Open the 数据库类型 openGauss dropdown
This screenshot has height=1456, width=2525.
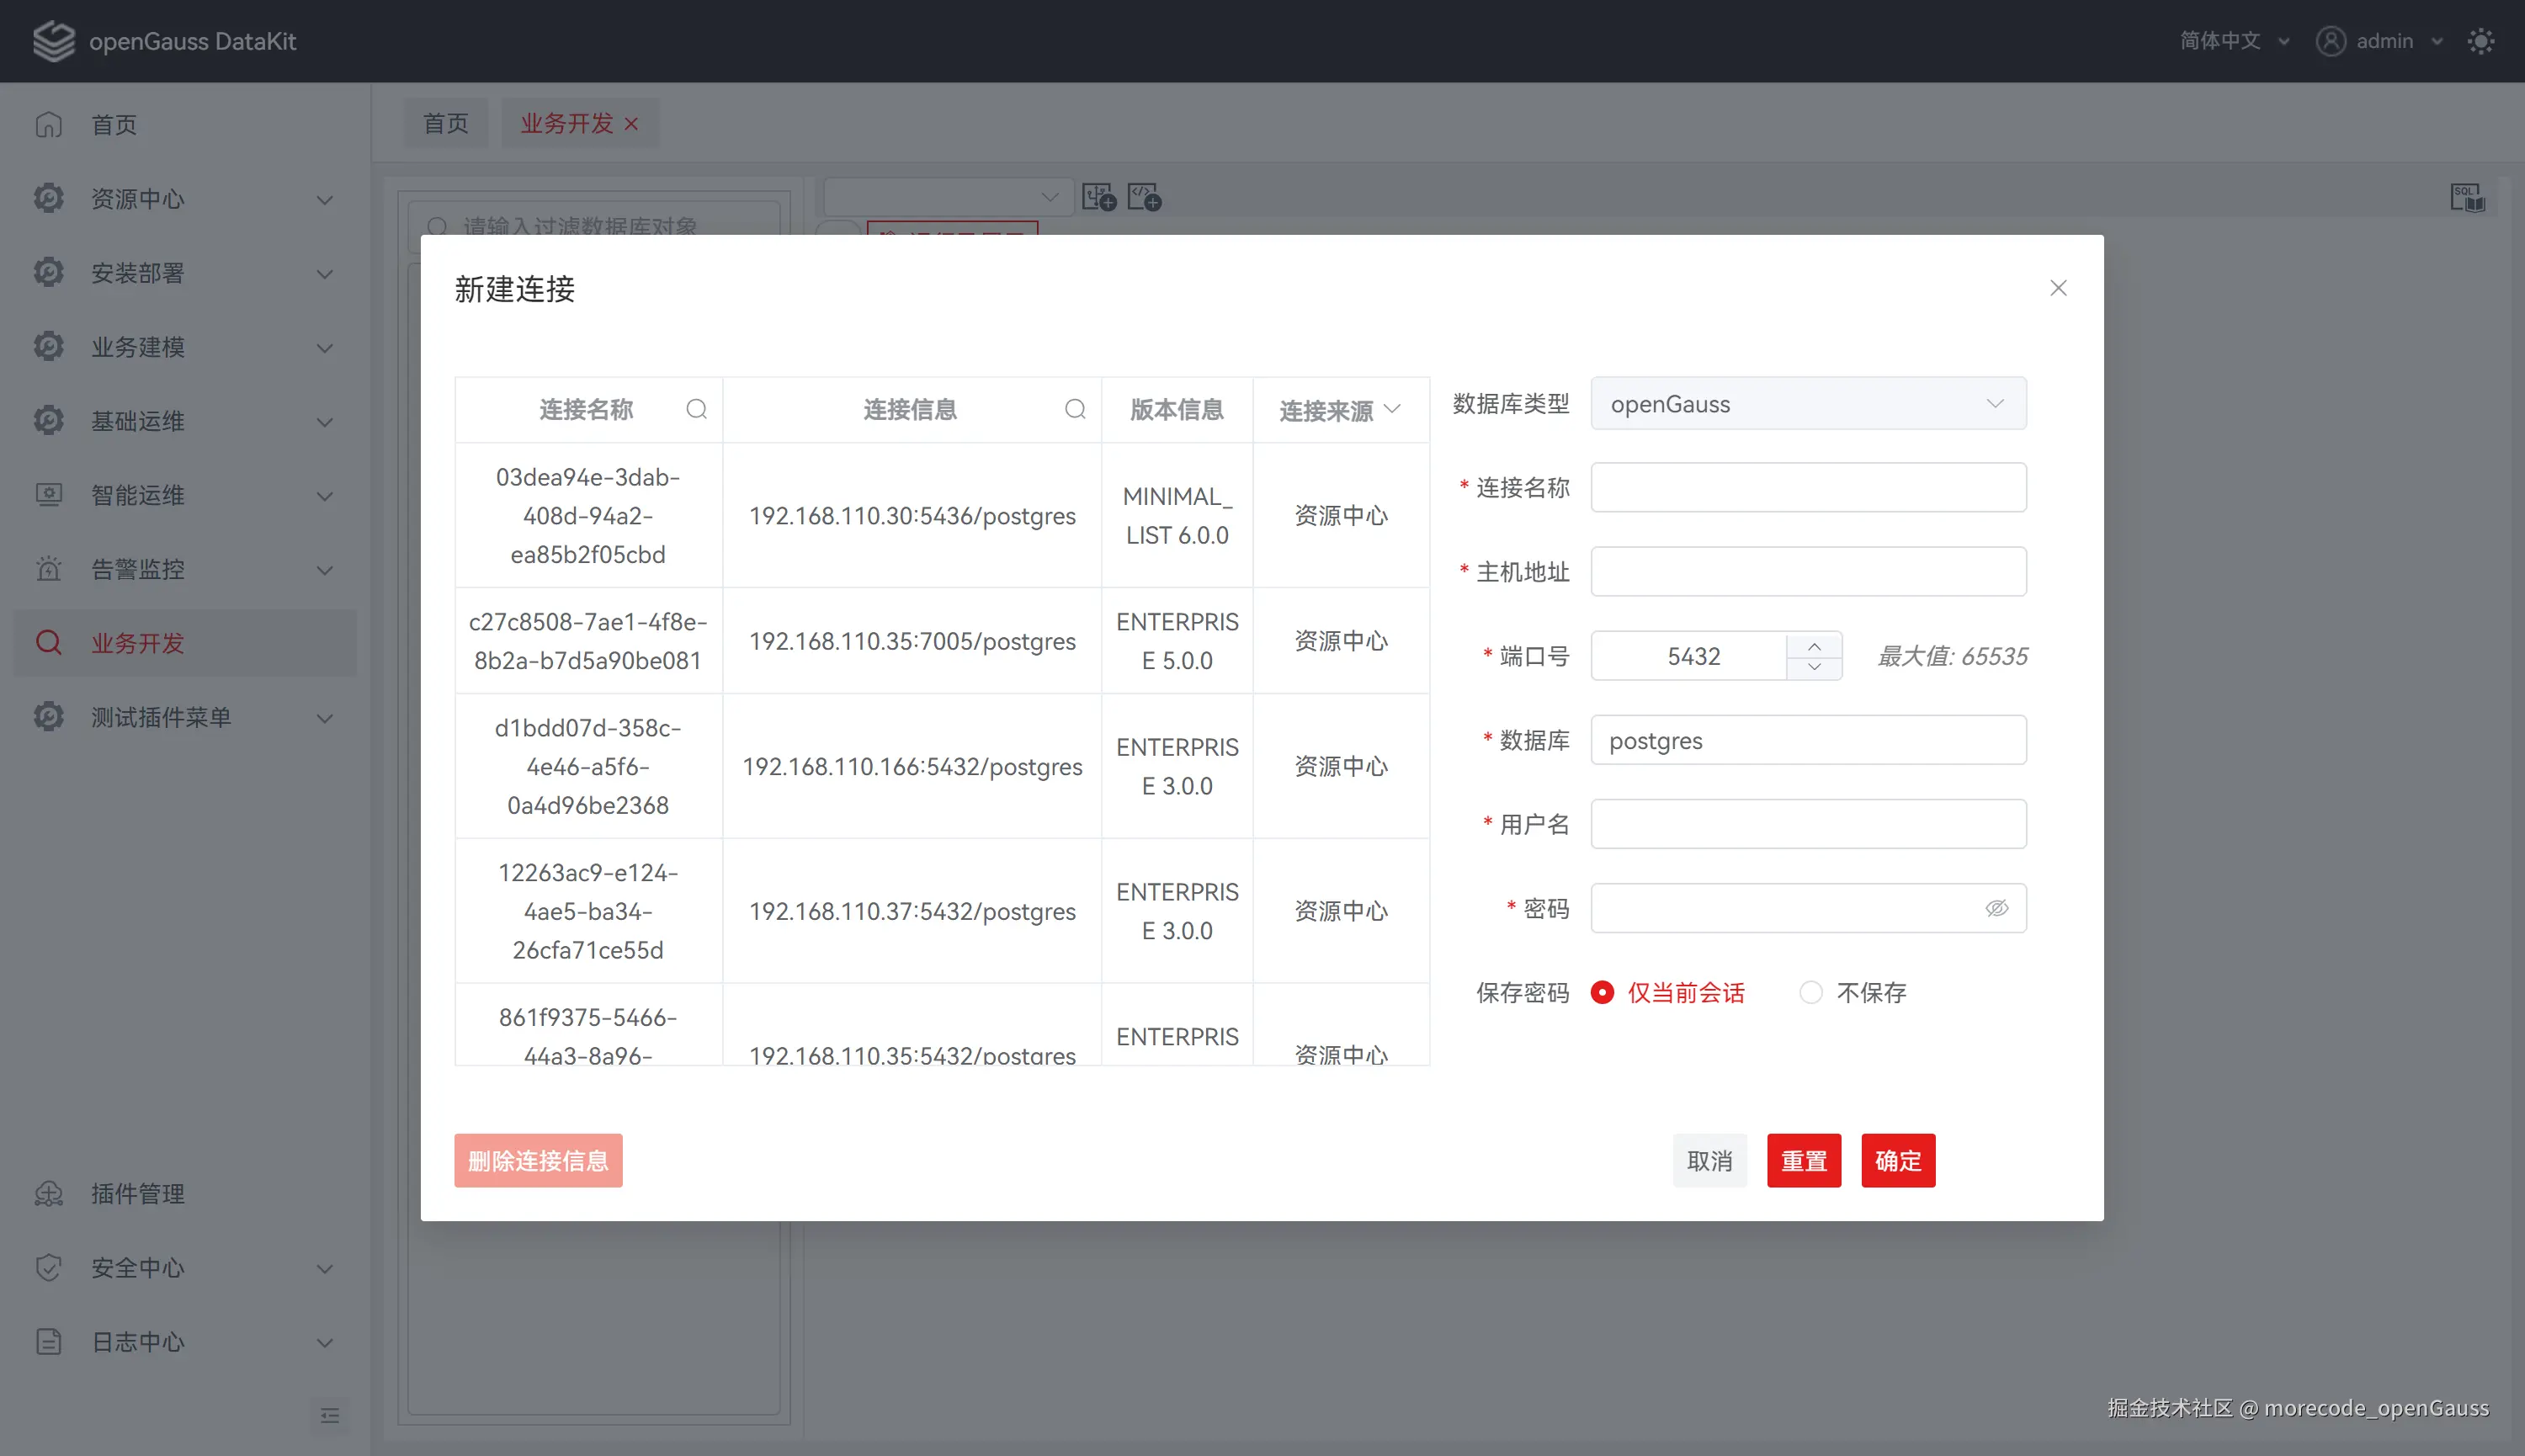pos(1808,404)
